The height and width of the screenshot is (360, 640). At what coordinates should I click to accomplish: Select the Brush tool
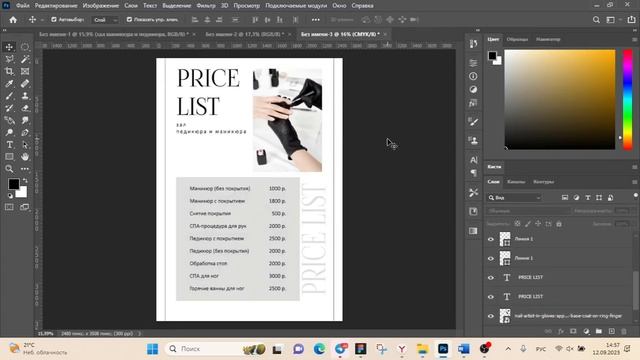click(x=9, y=96)
